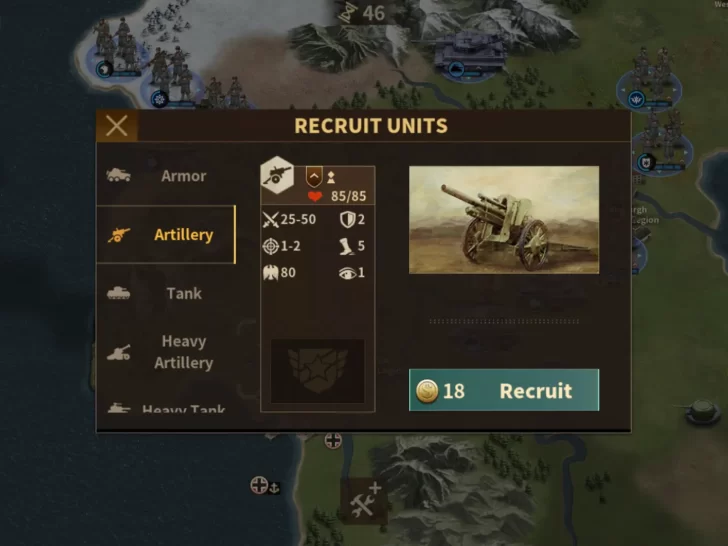728x546 pixels.
Task: Choose the Tank category
Action: pos(166,293)
